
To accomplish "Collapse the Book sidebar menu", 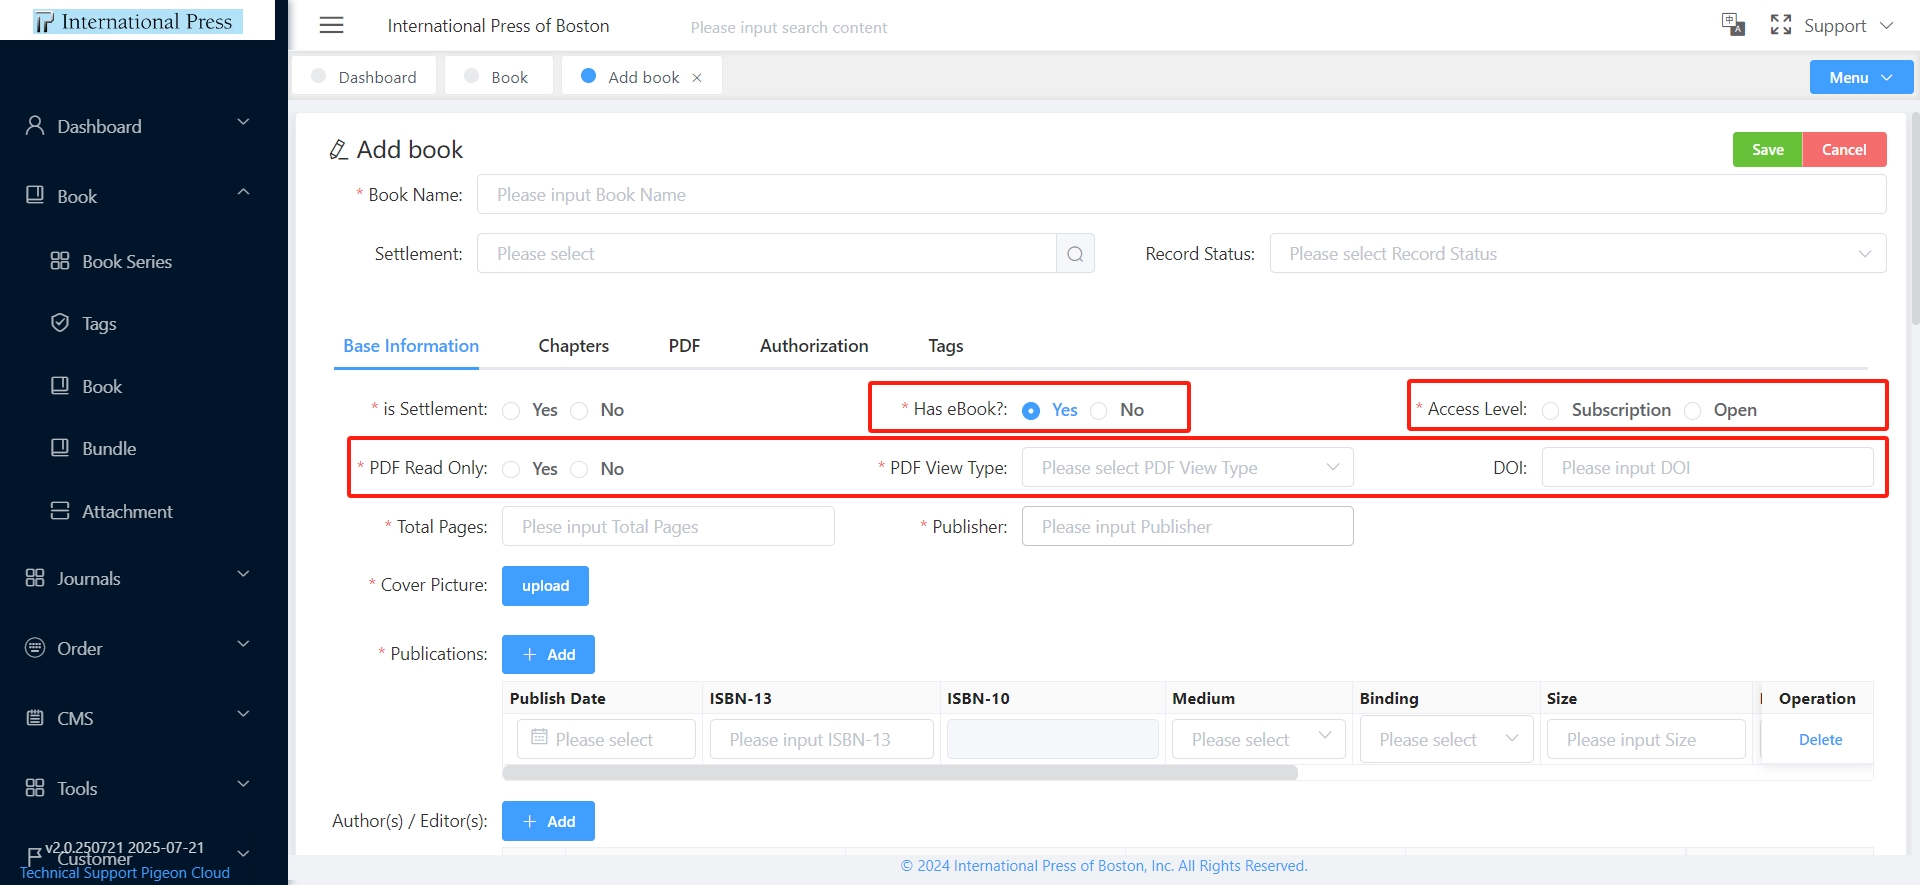I will [x=243, y=192].
